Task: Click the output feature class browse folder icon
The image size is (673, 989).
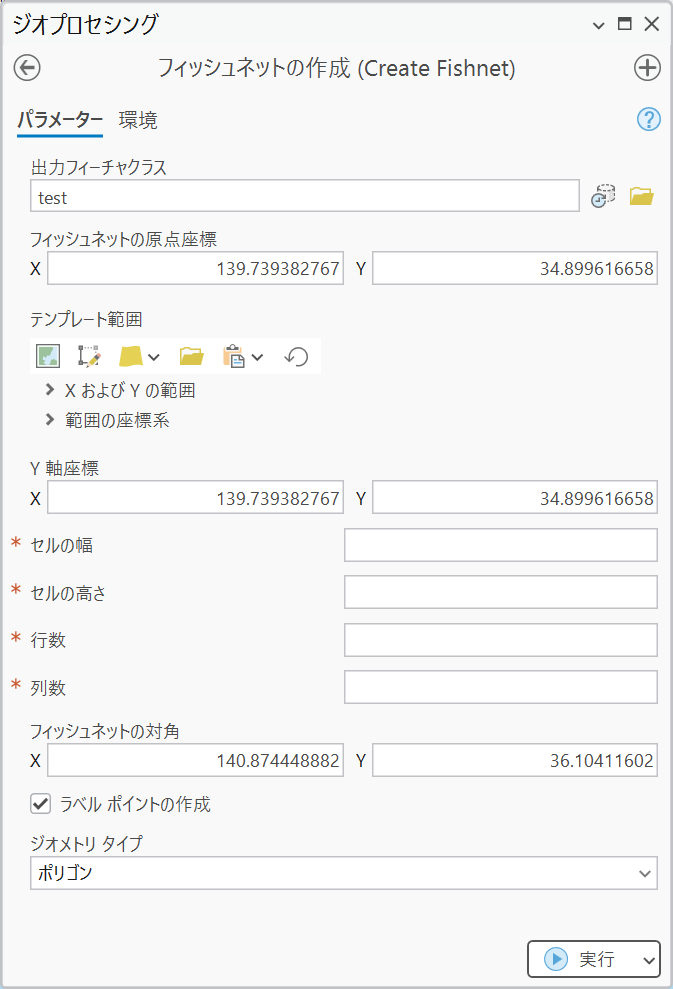Action: tap(641, 197)
